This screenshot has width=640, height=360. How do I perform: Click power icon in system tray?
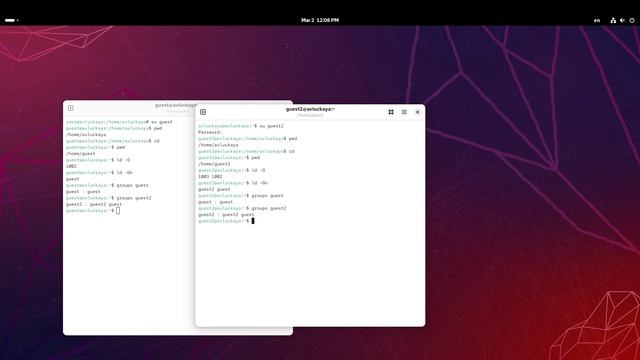click(x=632, y=20)
